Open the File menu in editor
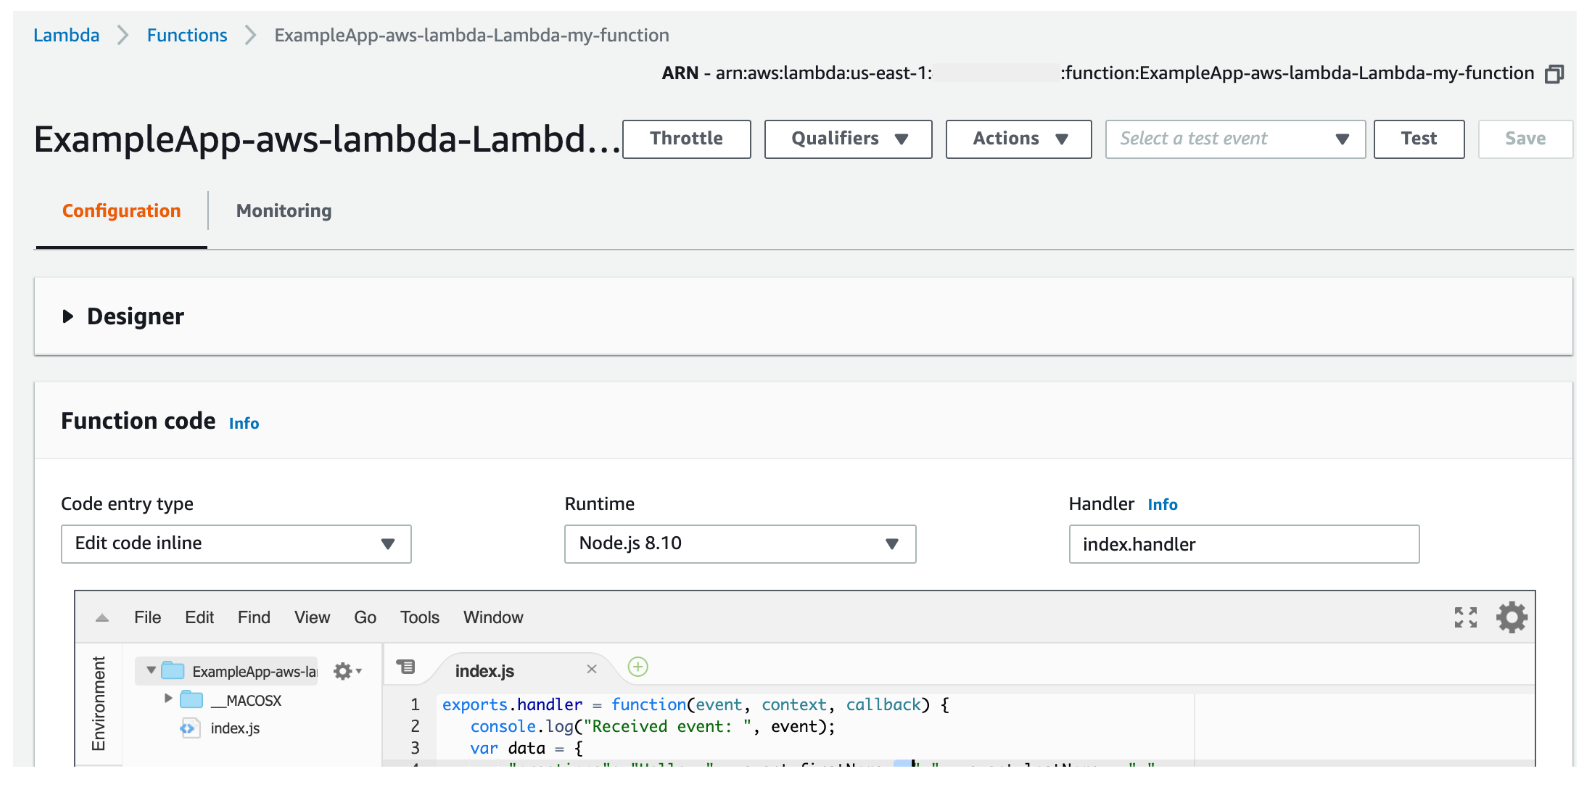The image size is (1594, 788). click(x=147, y=618)
